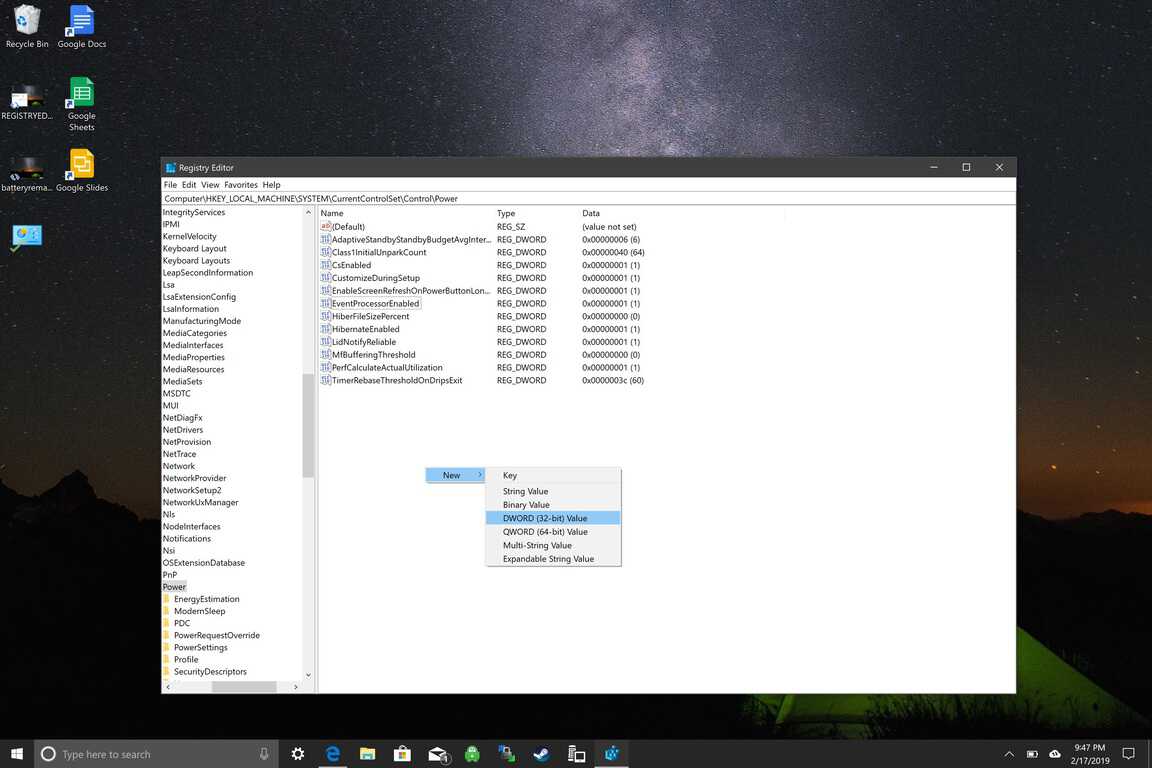Click the CsEnabled value icon
Viewport: 1152px width, 768px height.
tap(326, 265)
